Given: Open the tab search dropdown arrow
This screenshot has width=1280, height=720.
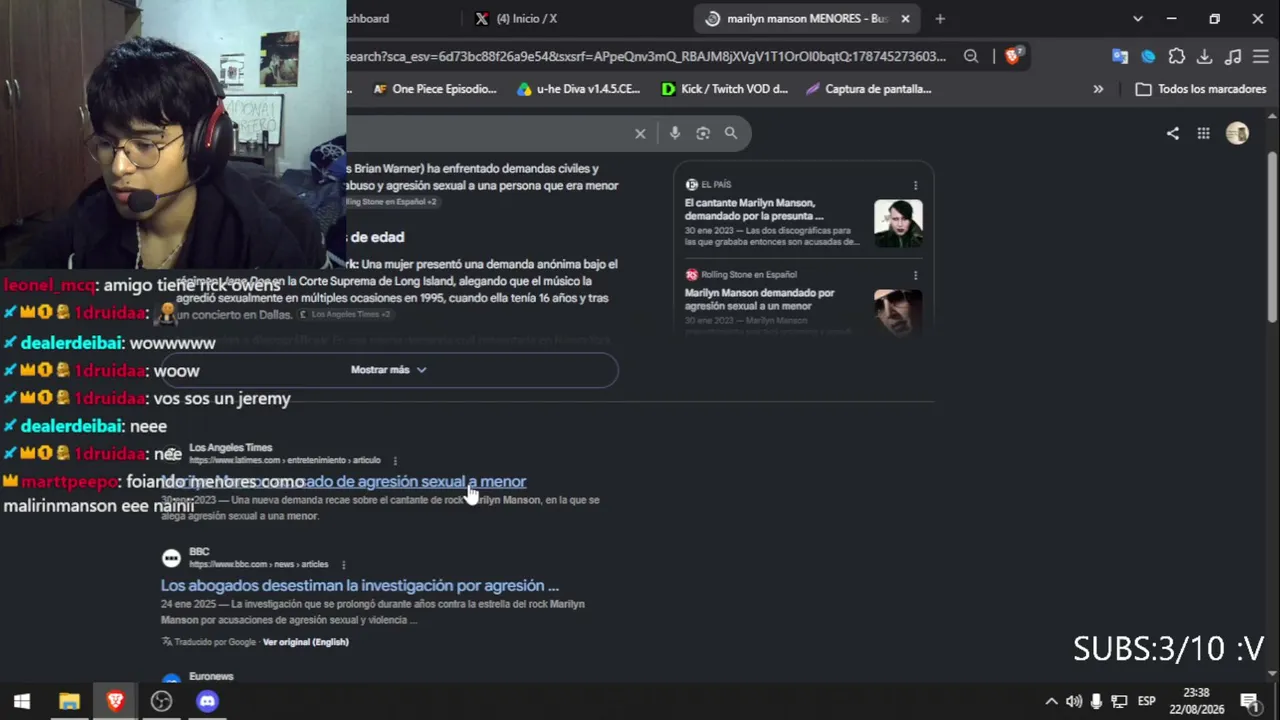Looking at the screenshot, I should [1138, 18].
